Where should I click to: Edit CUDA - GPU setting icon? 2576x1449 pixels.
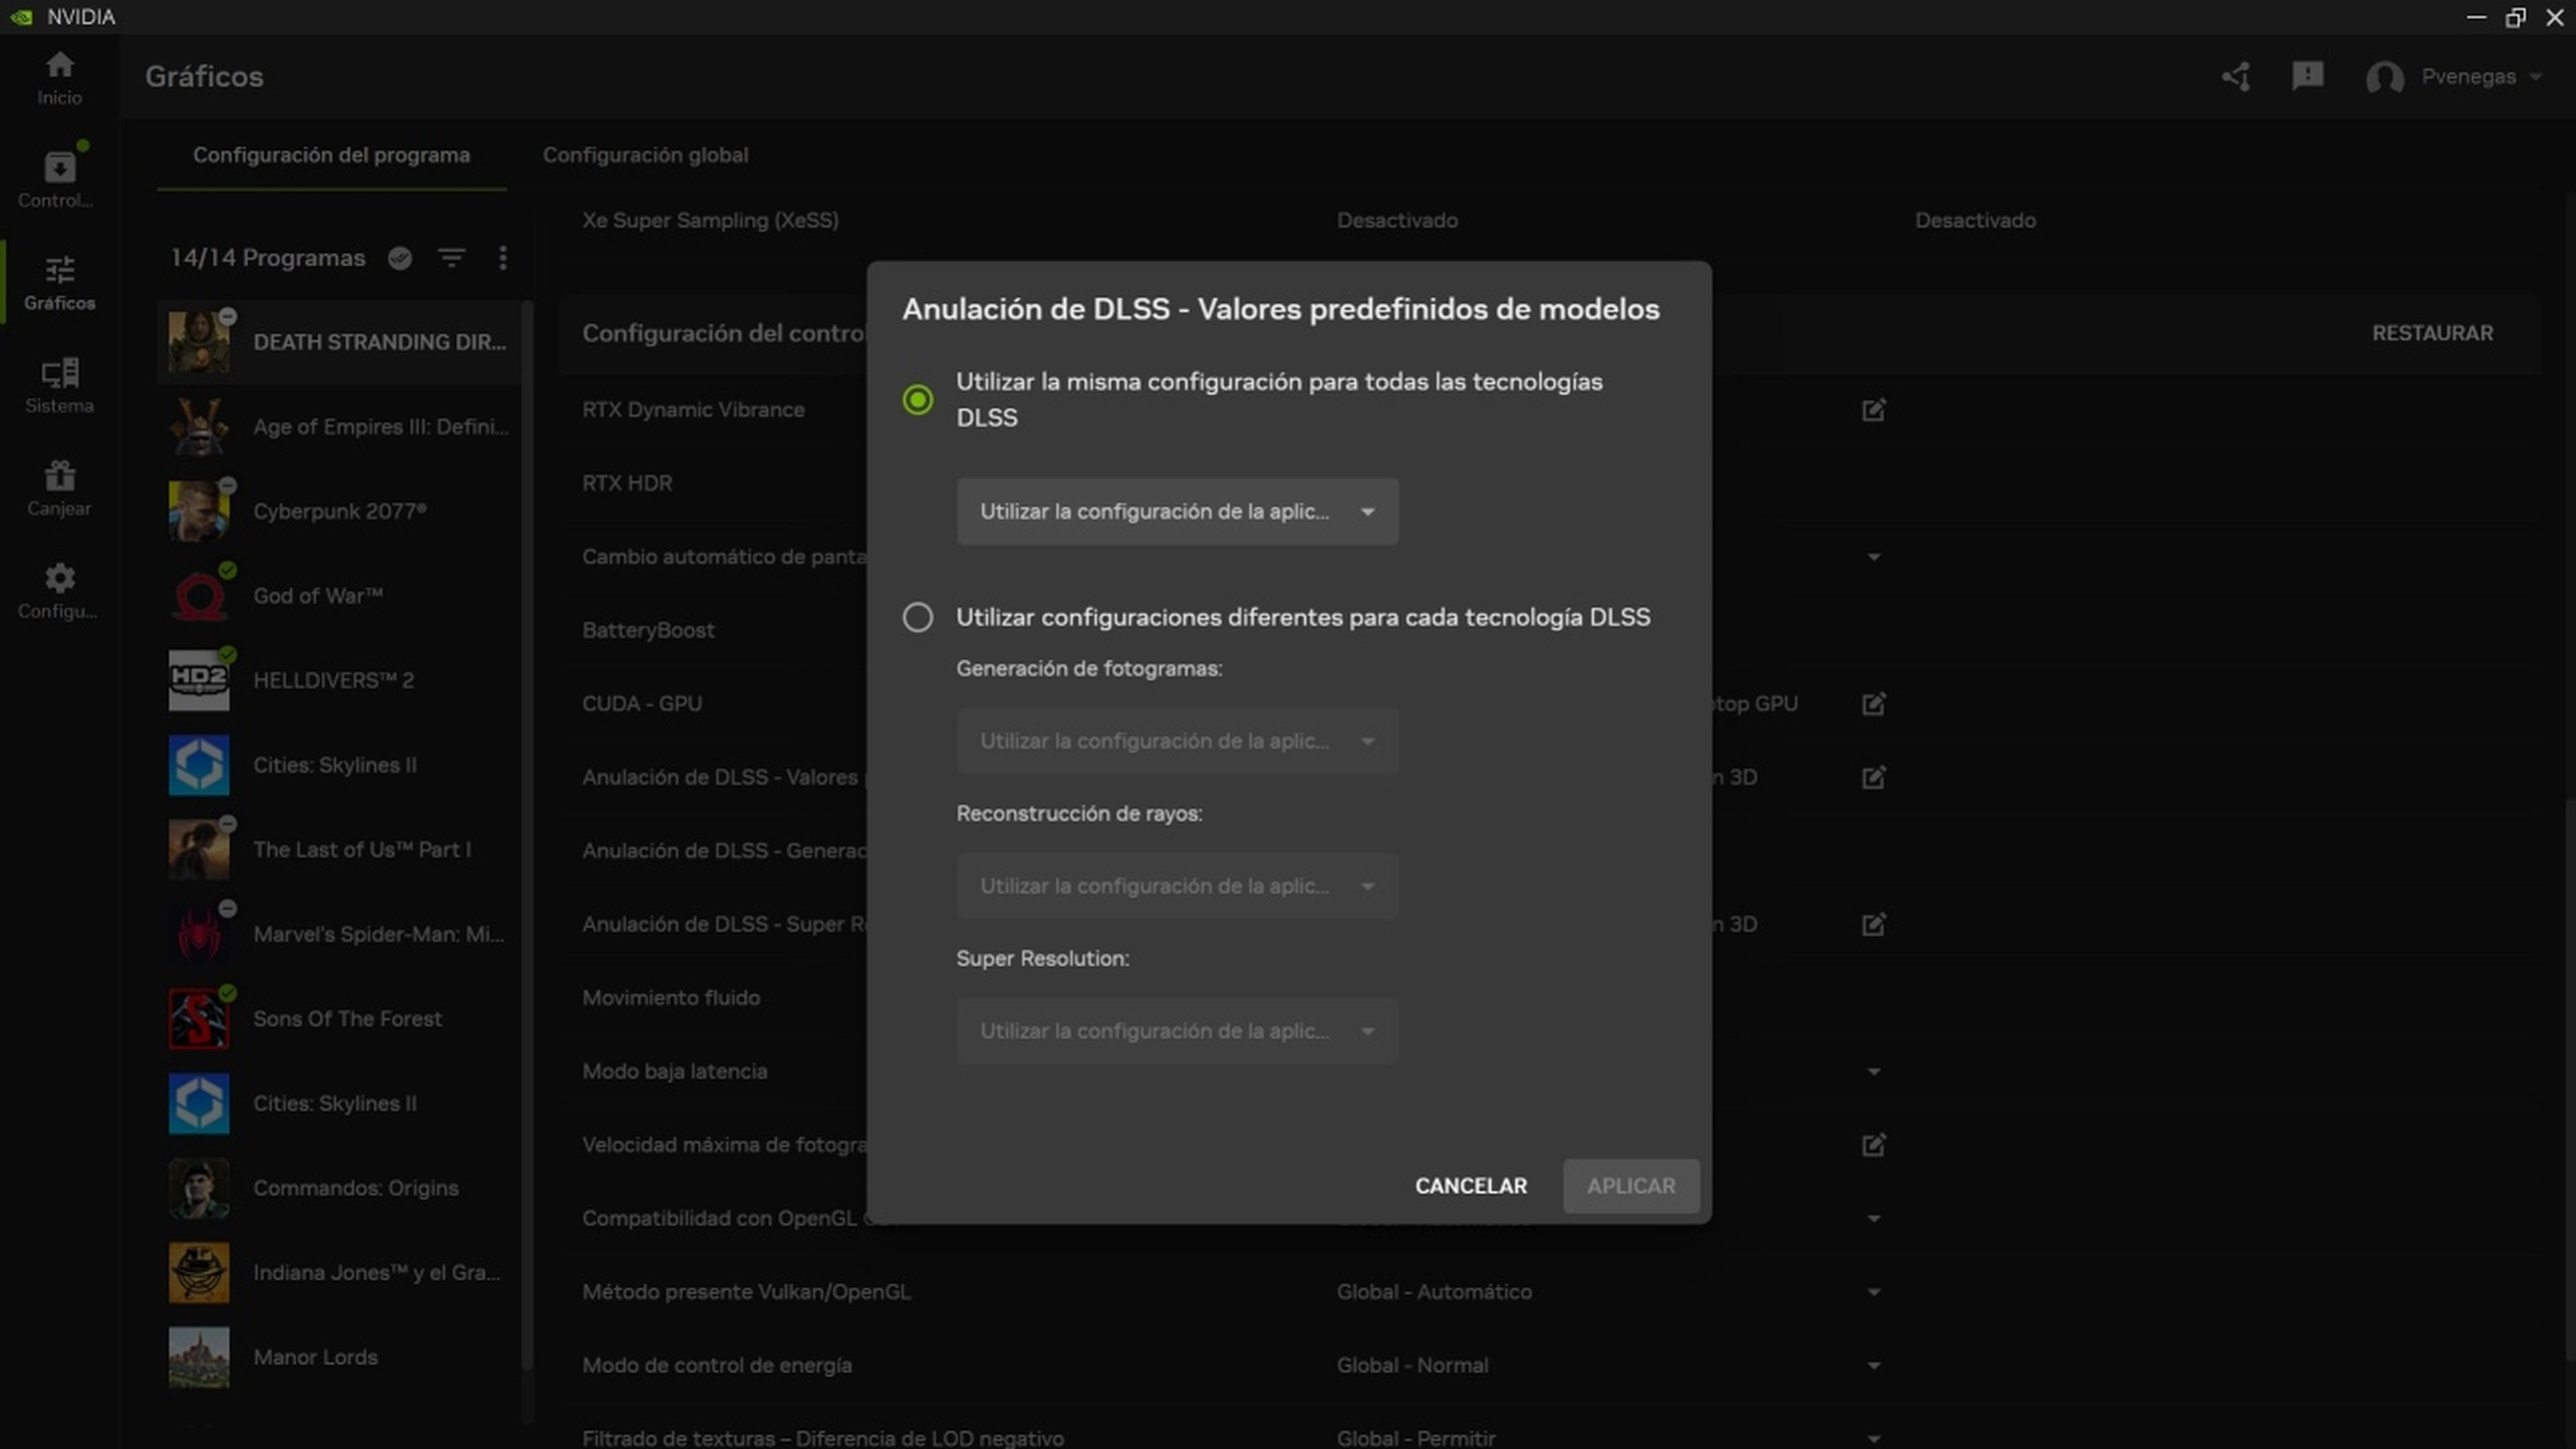tap(1873, 704)
